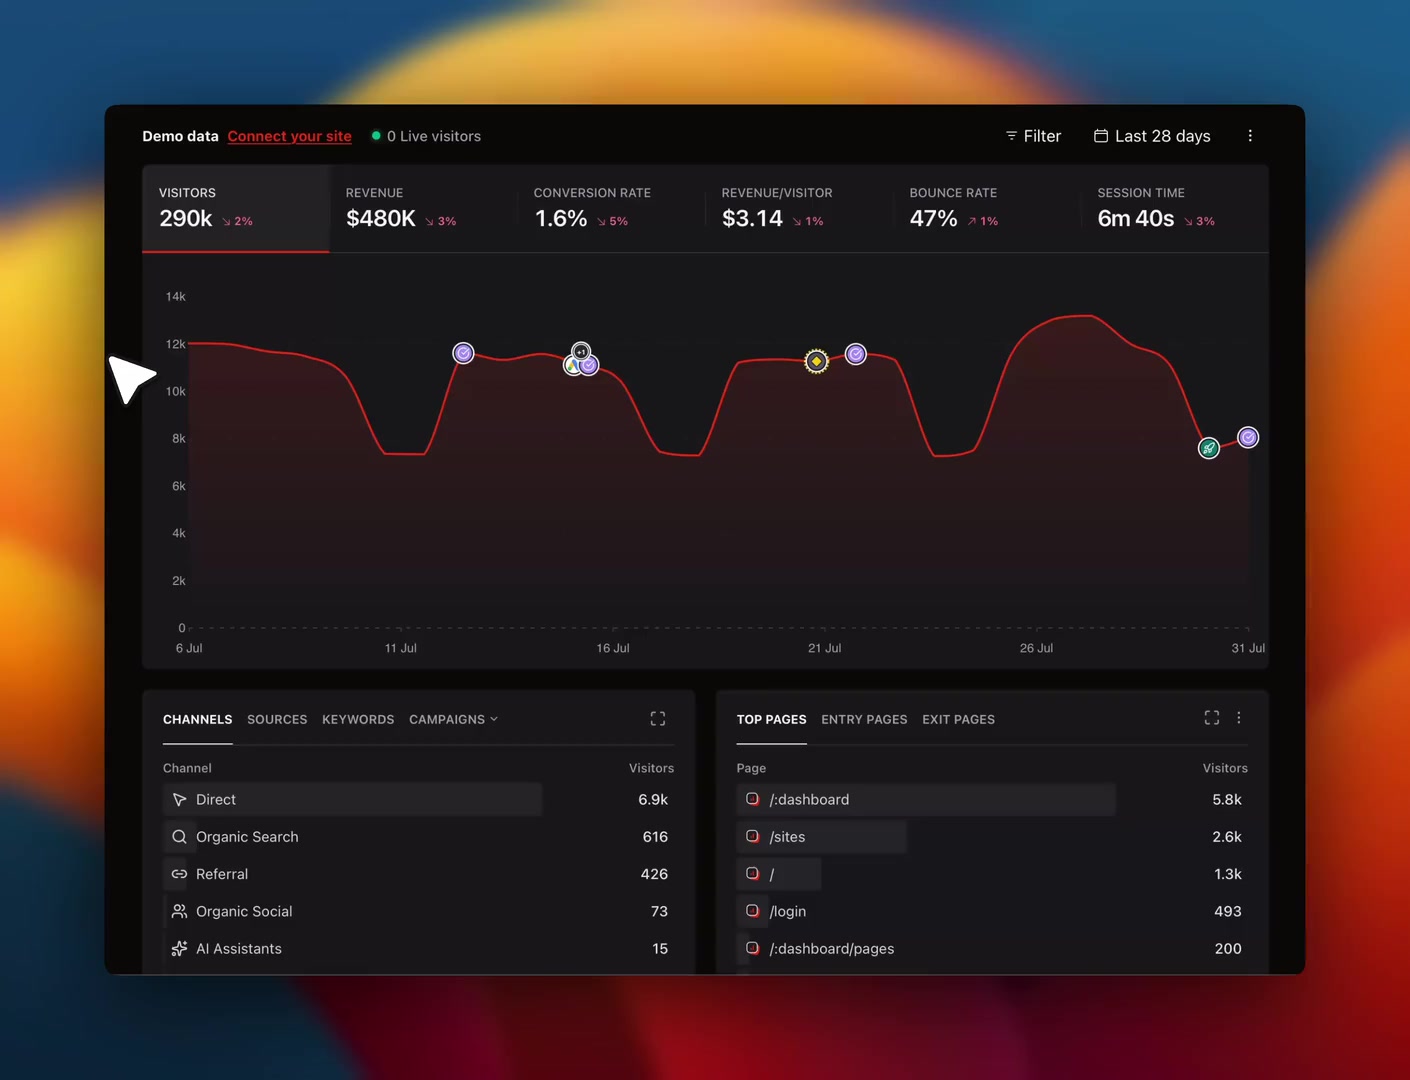Click the / root page row
1410x1080 pixels.
[992, 874]
